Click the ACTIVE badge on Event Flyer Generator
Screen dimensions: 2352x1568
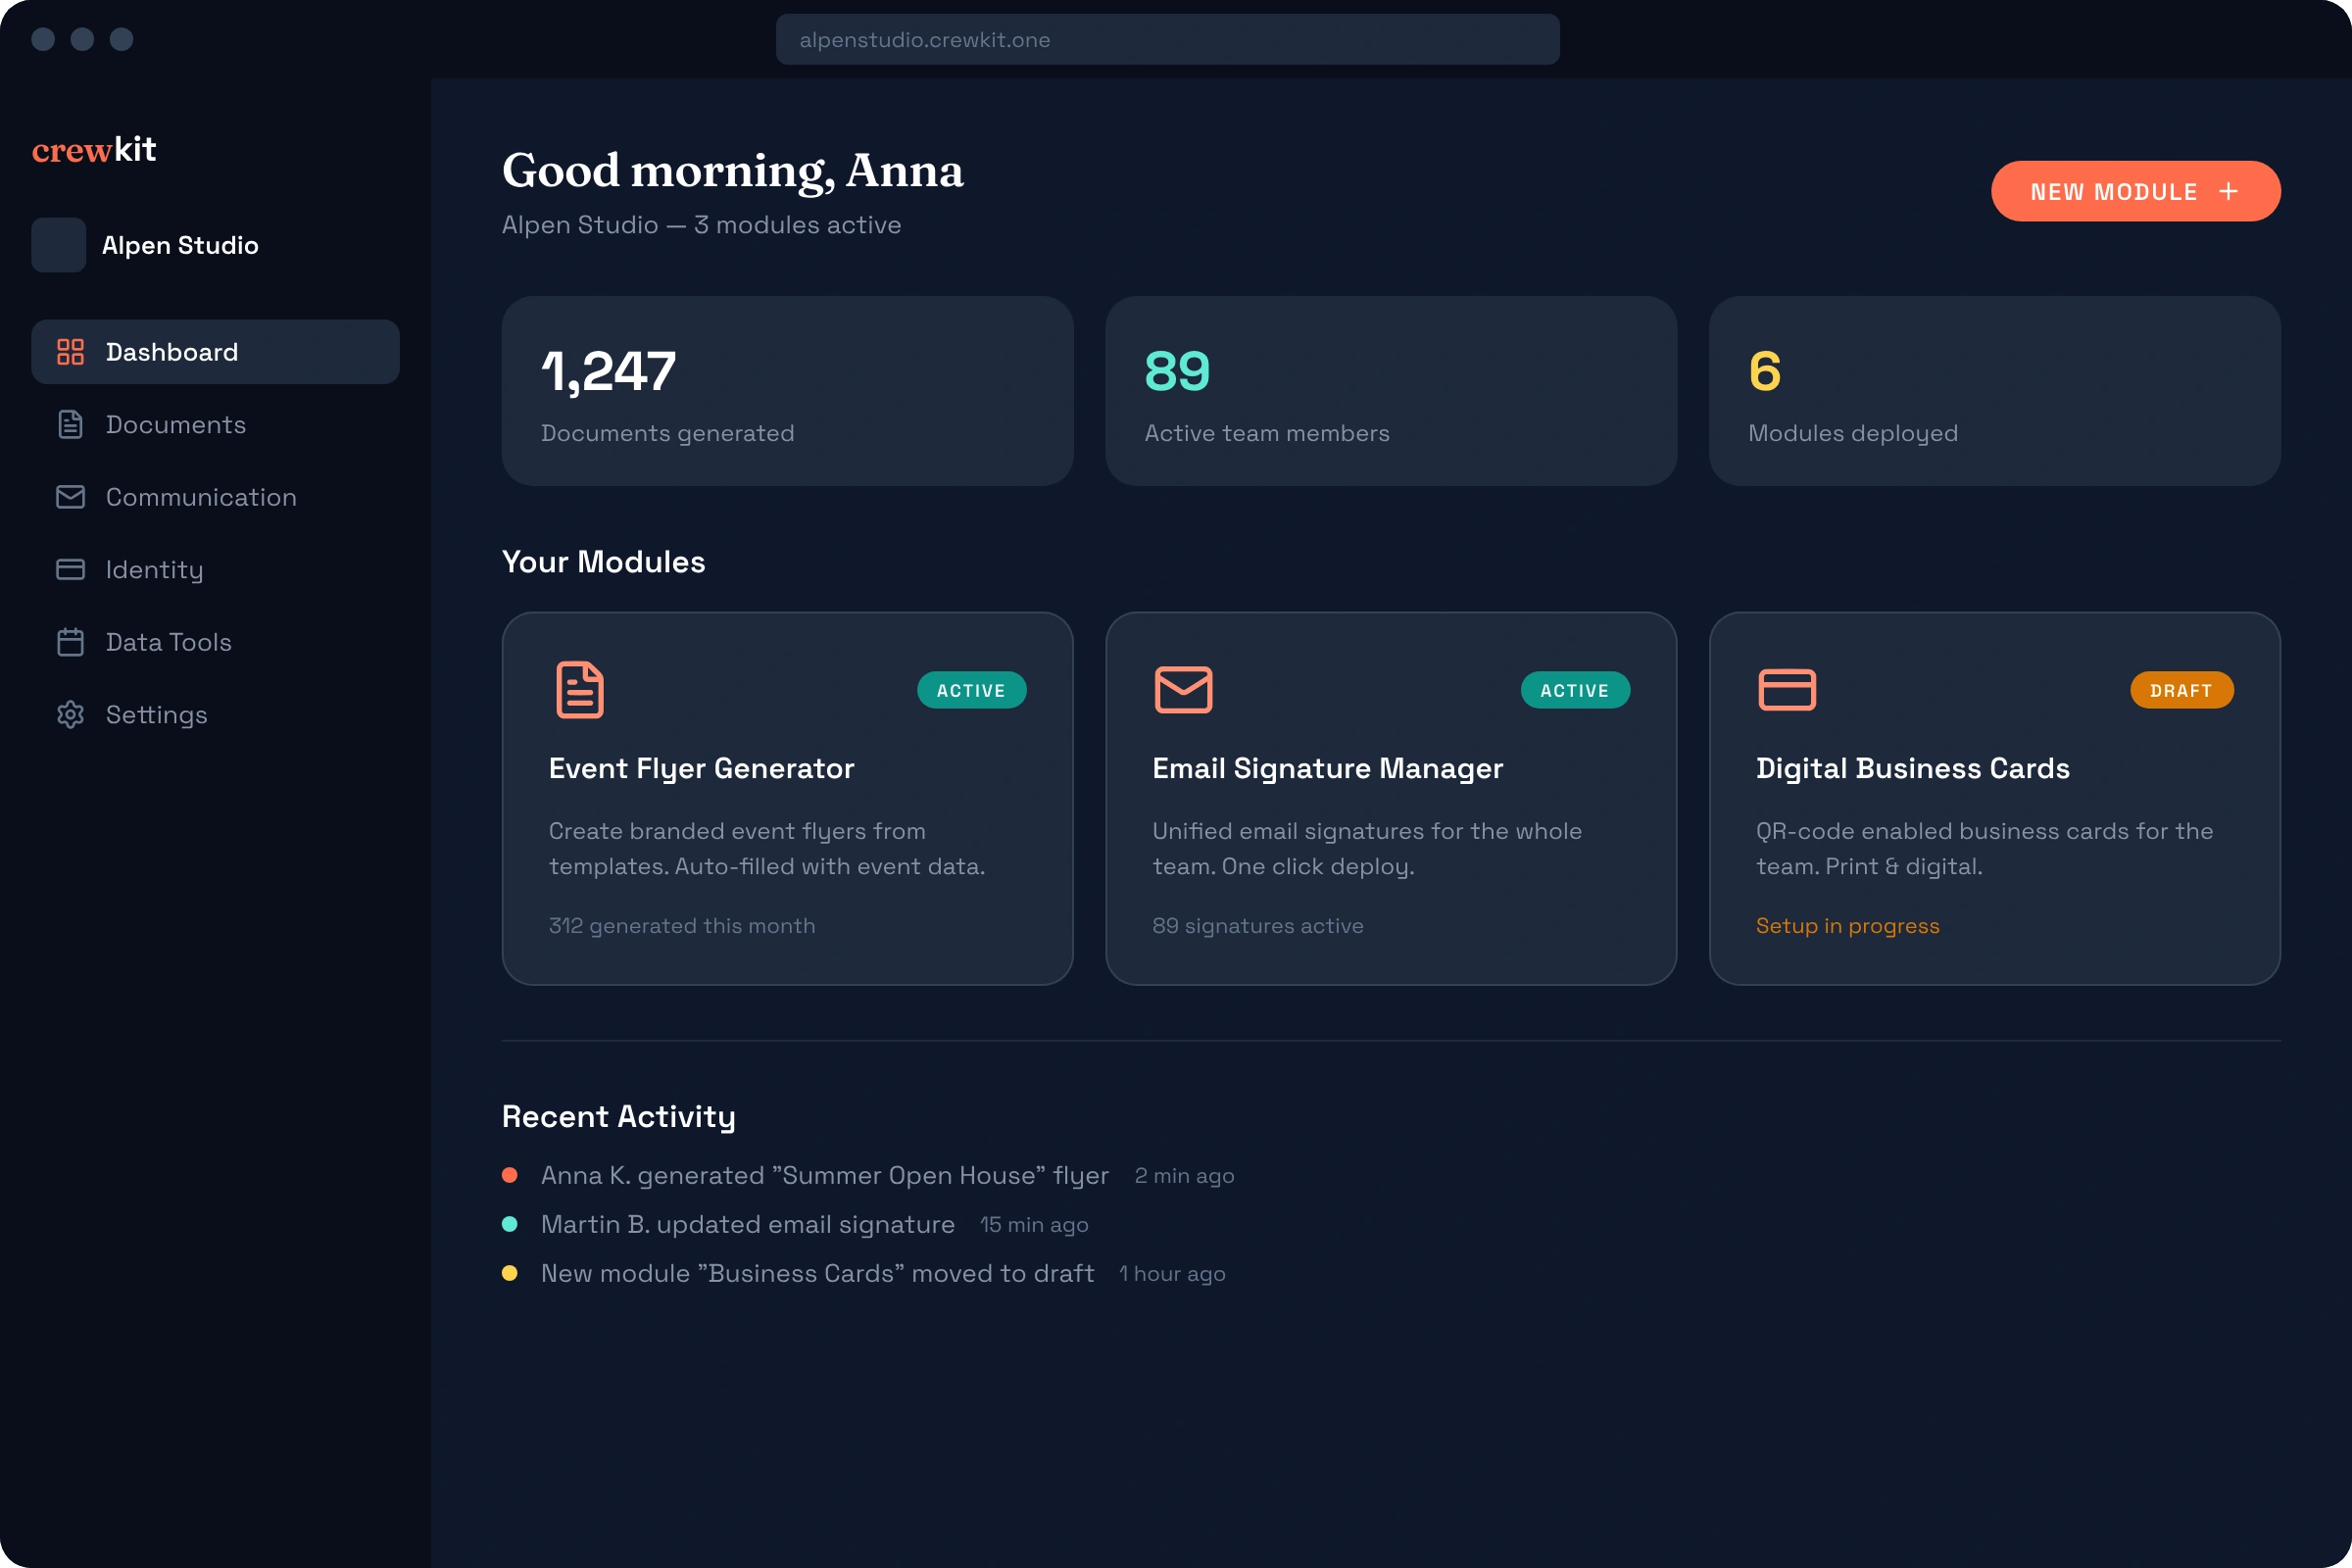[971, 690]
